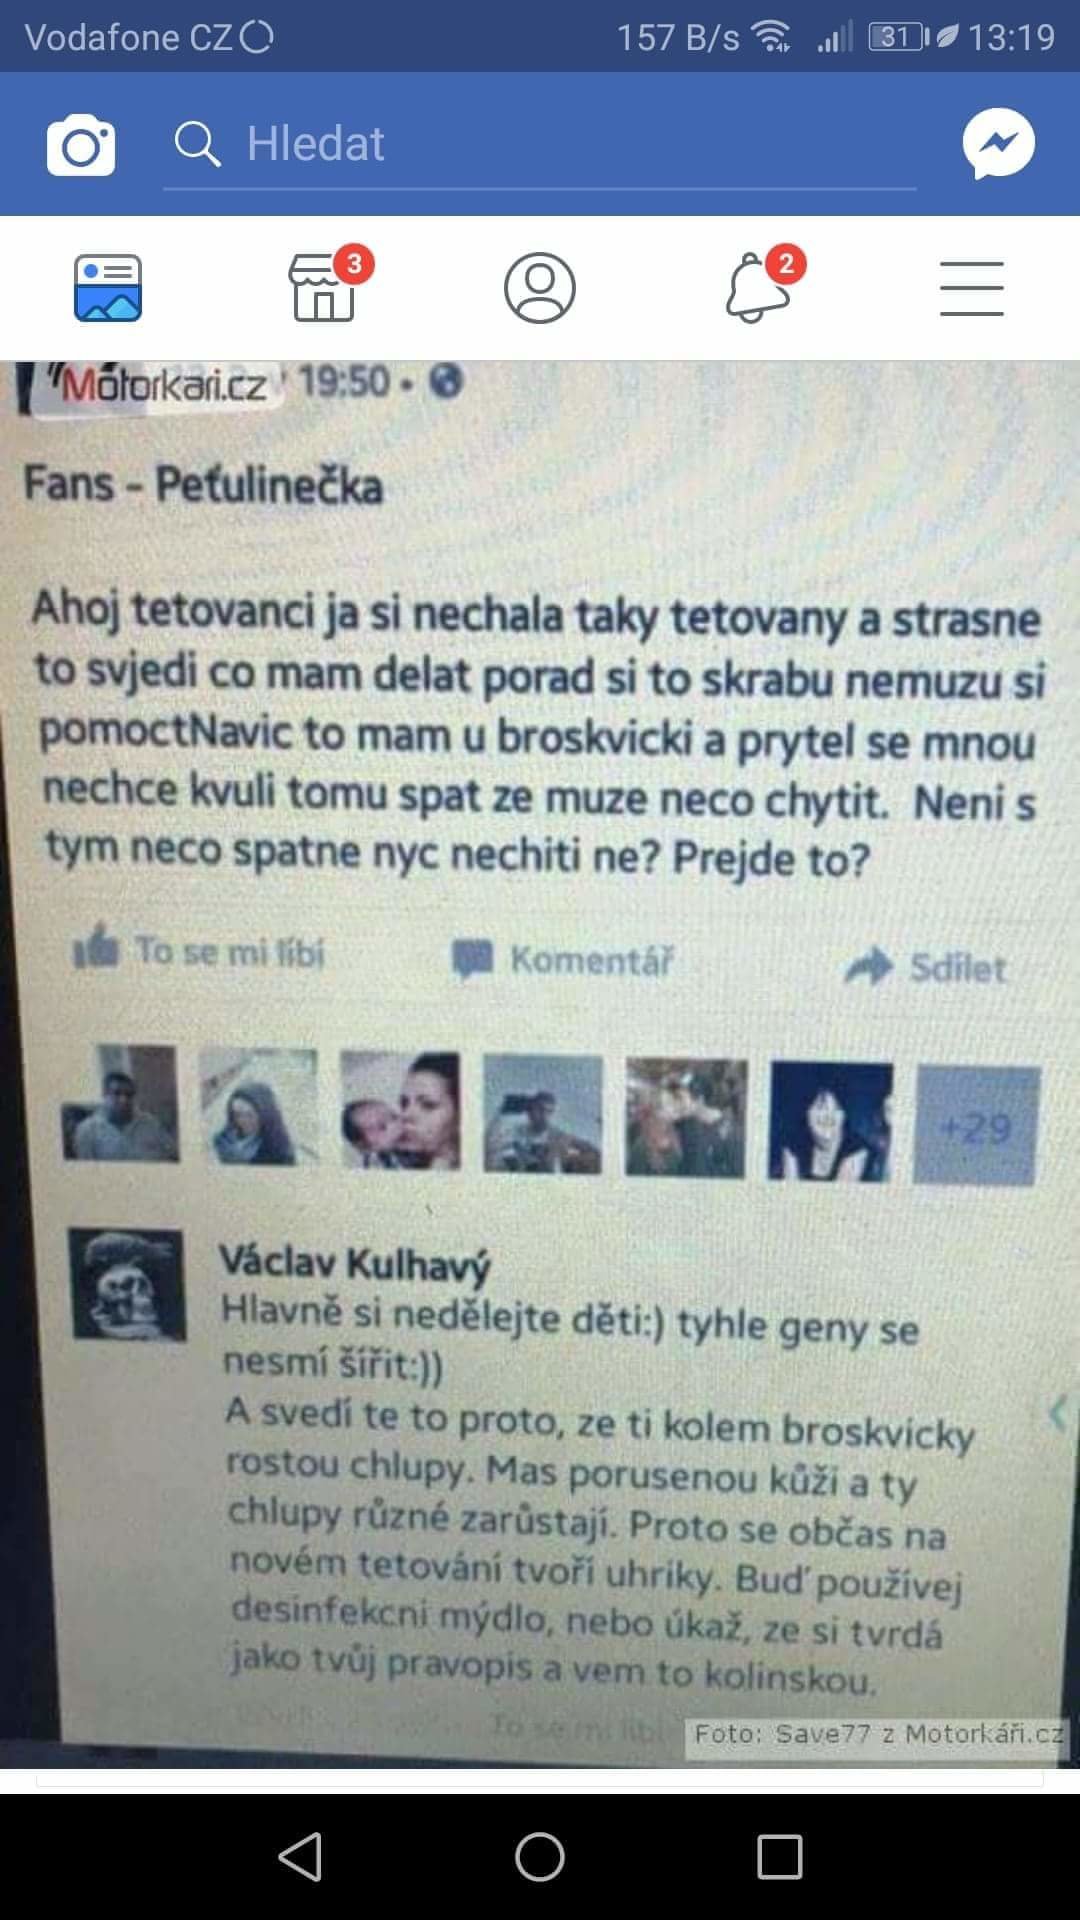
Task: Click the magnifier search icon
Action: coord(197,144)
